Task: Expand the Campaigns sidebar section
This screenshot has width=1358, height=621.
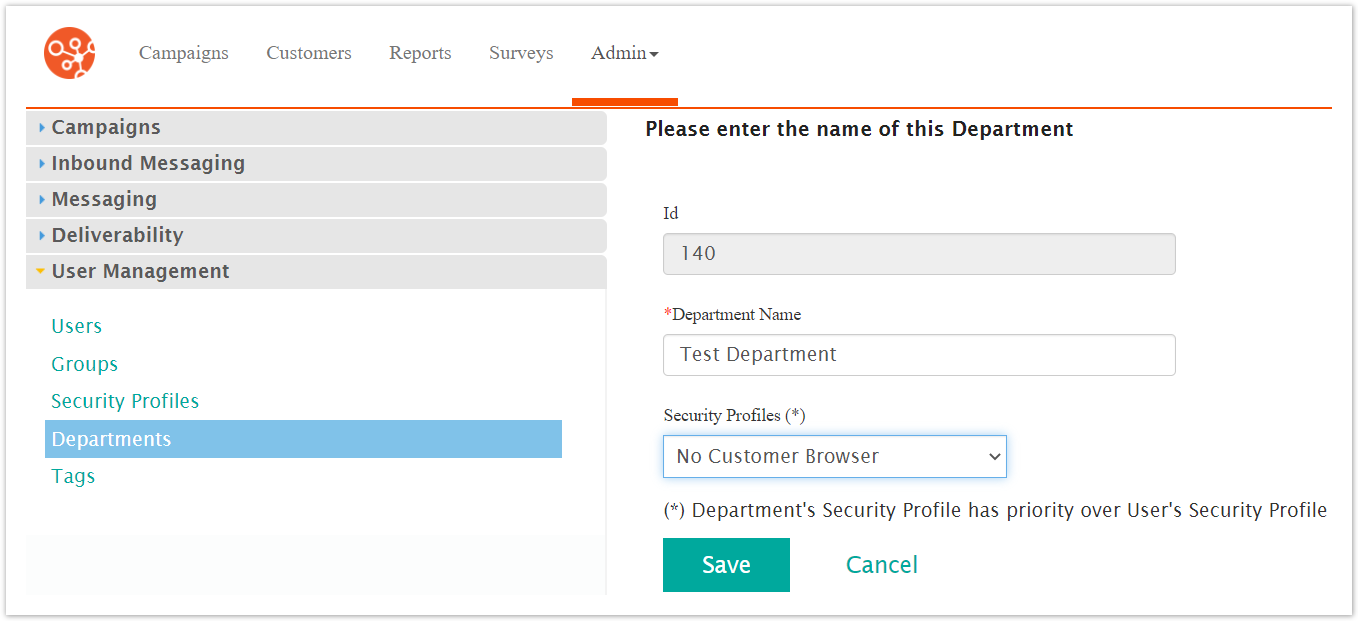Action: (x=316, y=127)
